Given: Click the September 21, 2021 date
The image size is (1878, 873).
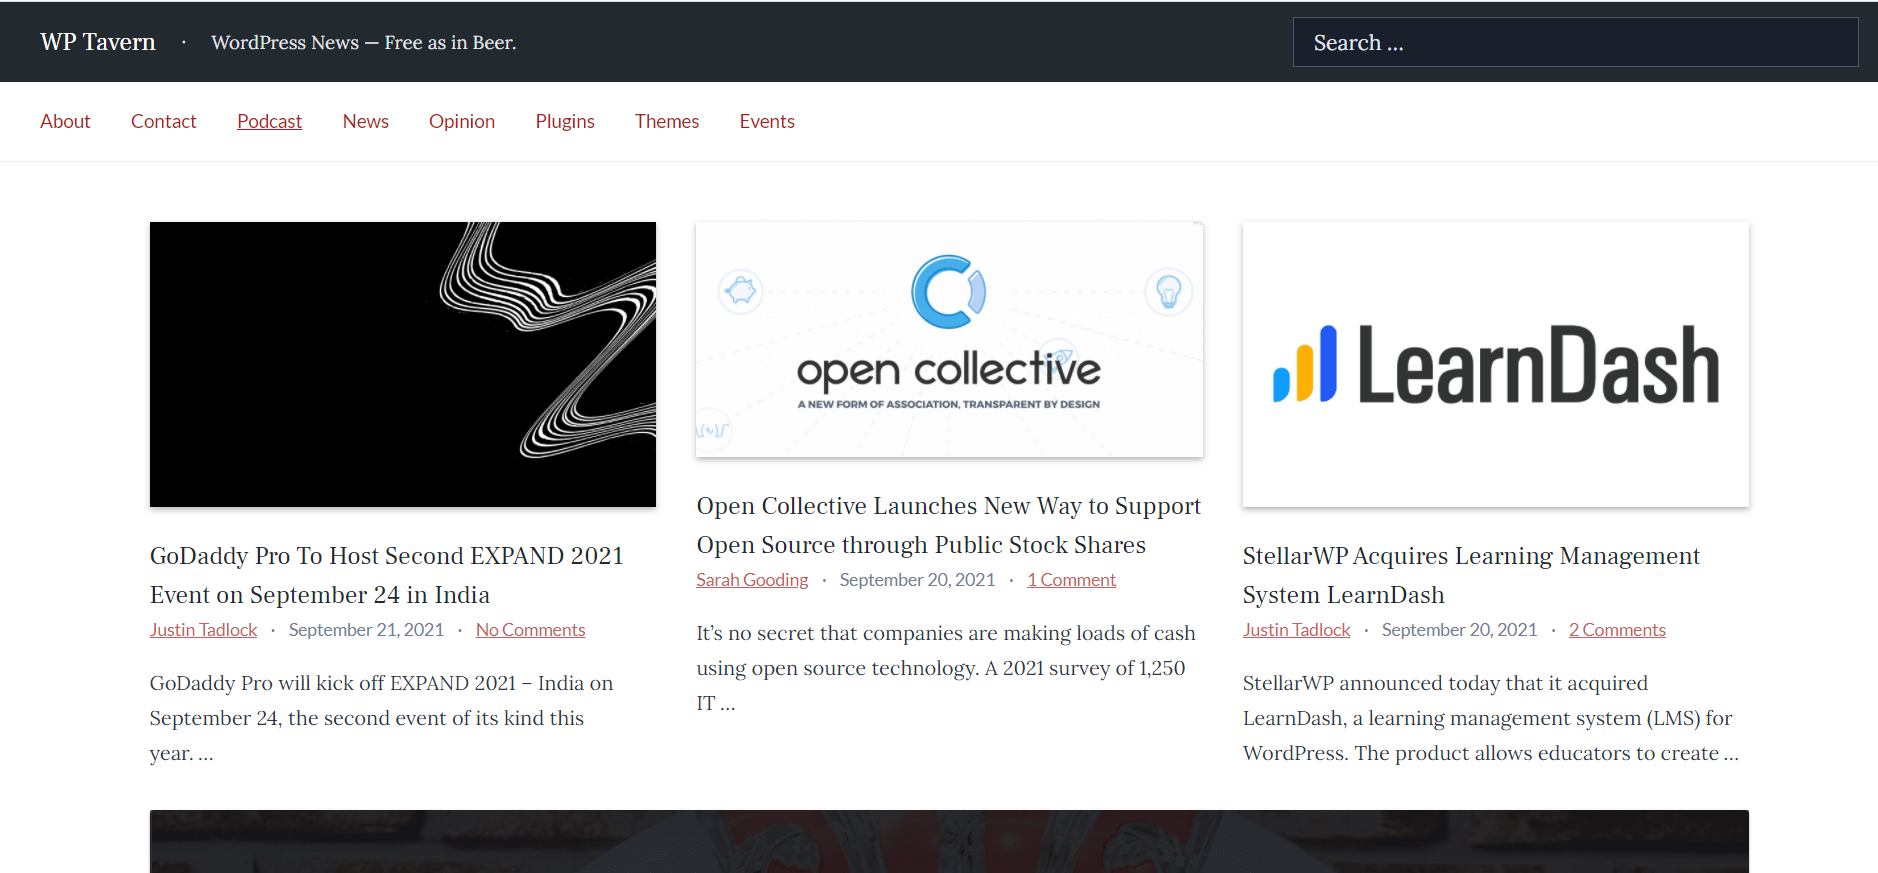Looking at the screenshot, I should click(366, 630).
